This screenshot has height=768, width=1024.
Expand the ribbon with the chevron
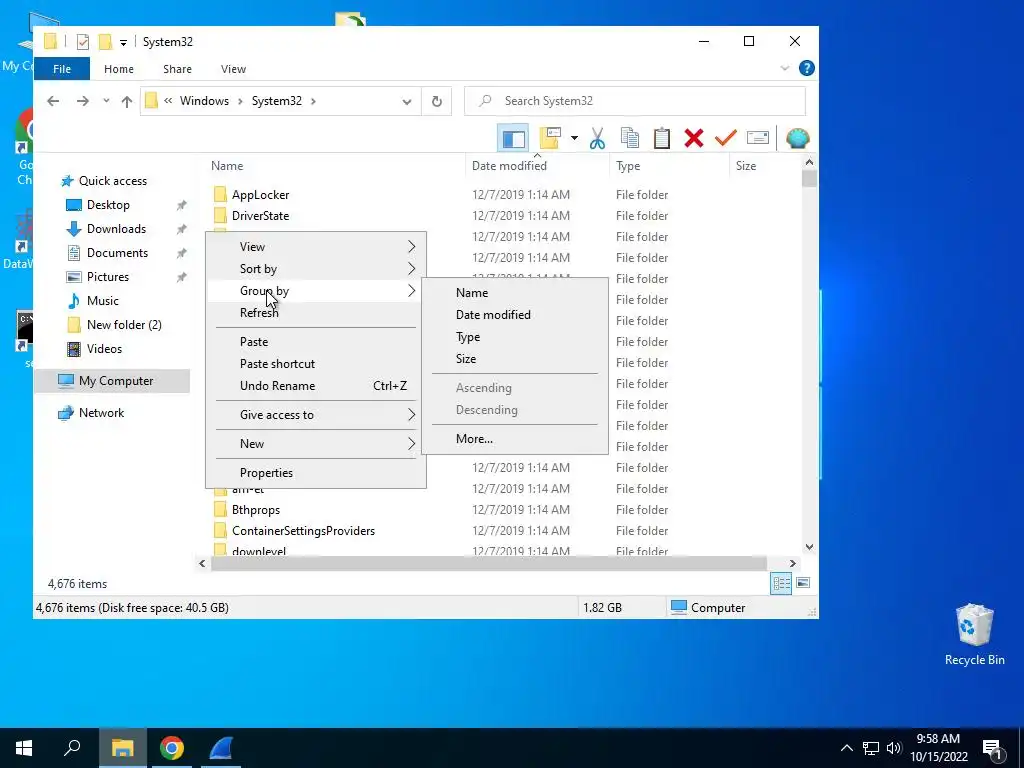point(785,69)
